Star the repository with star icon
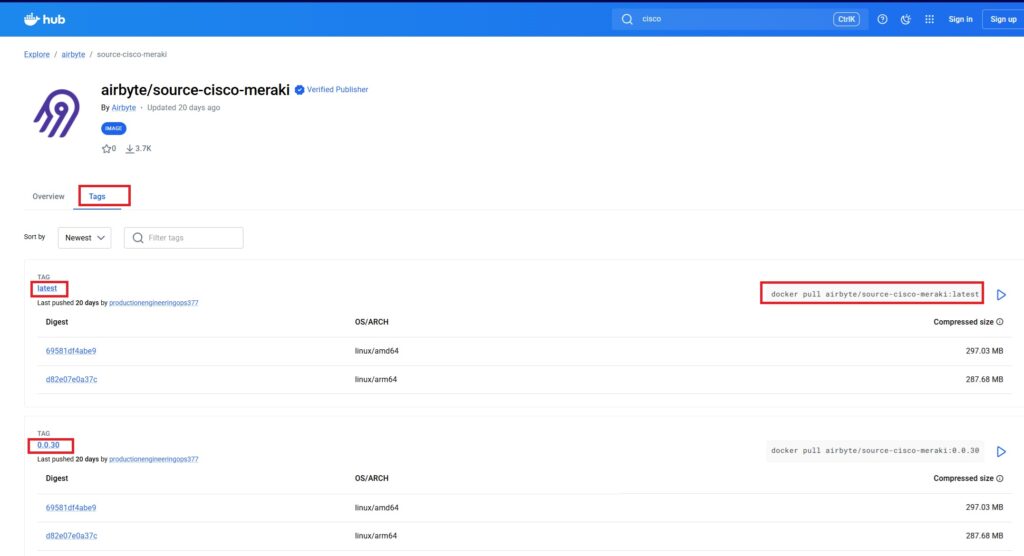This screenshot has height=556, width=1024. coord(106,149)
